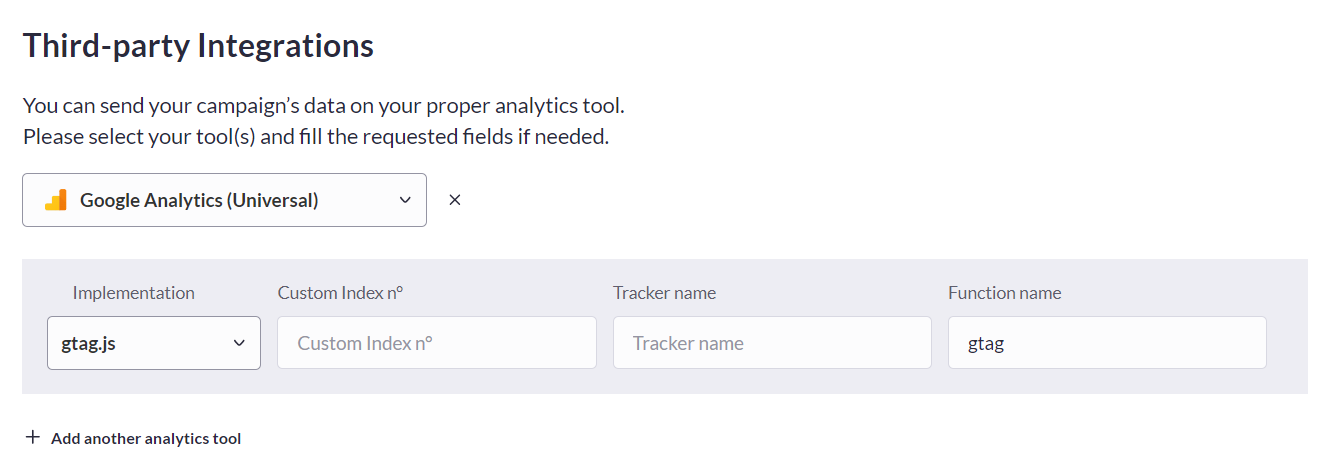Expand the analytics tool dropdown chevron
The height and width of the screenshot is (473, 1331).
[x=405, y=200]
